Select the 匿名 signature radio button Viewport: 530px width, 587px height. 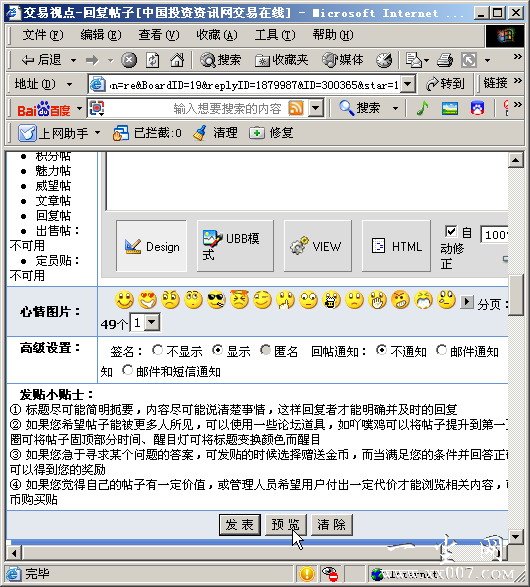click(x=265, y=350)
